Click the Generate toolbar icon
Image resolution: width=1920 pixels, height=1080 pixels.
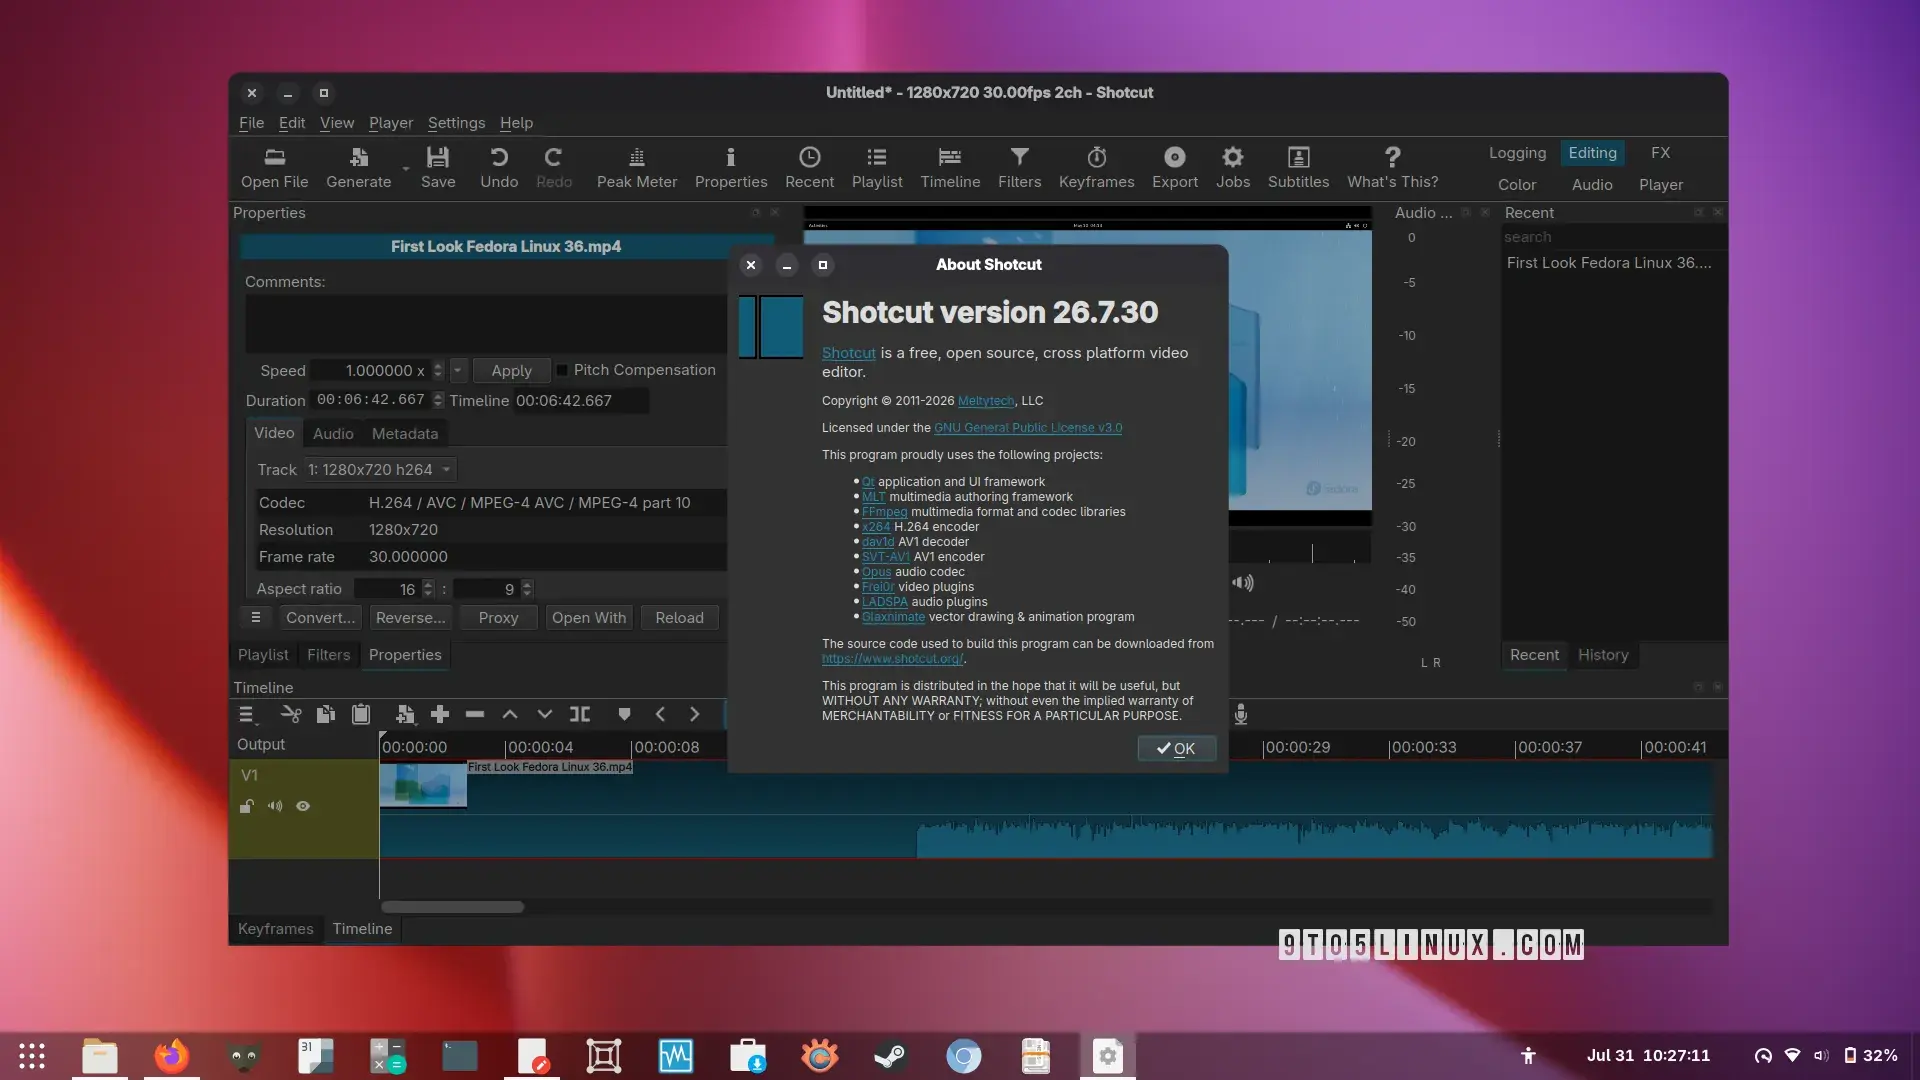(358, 168)
